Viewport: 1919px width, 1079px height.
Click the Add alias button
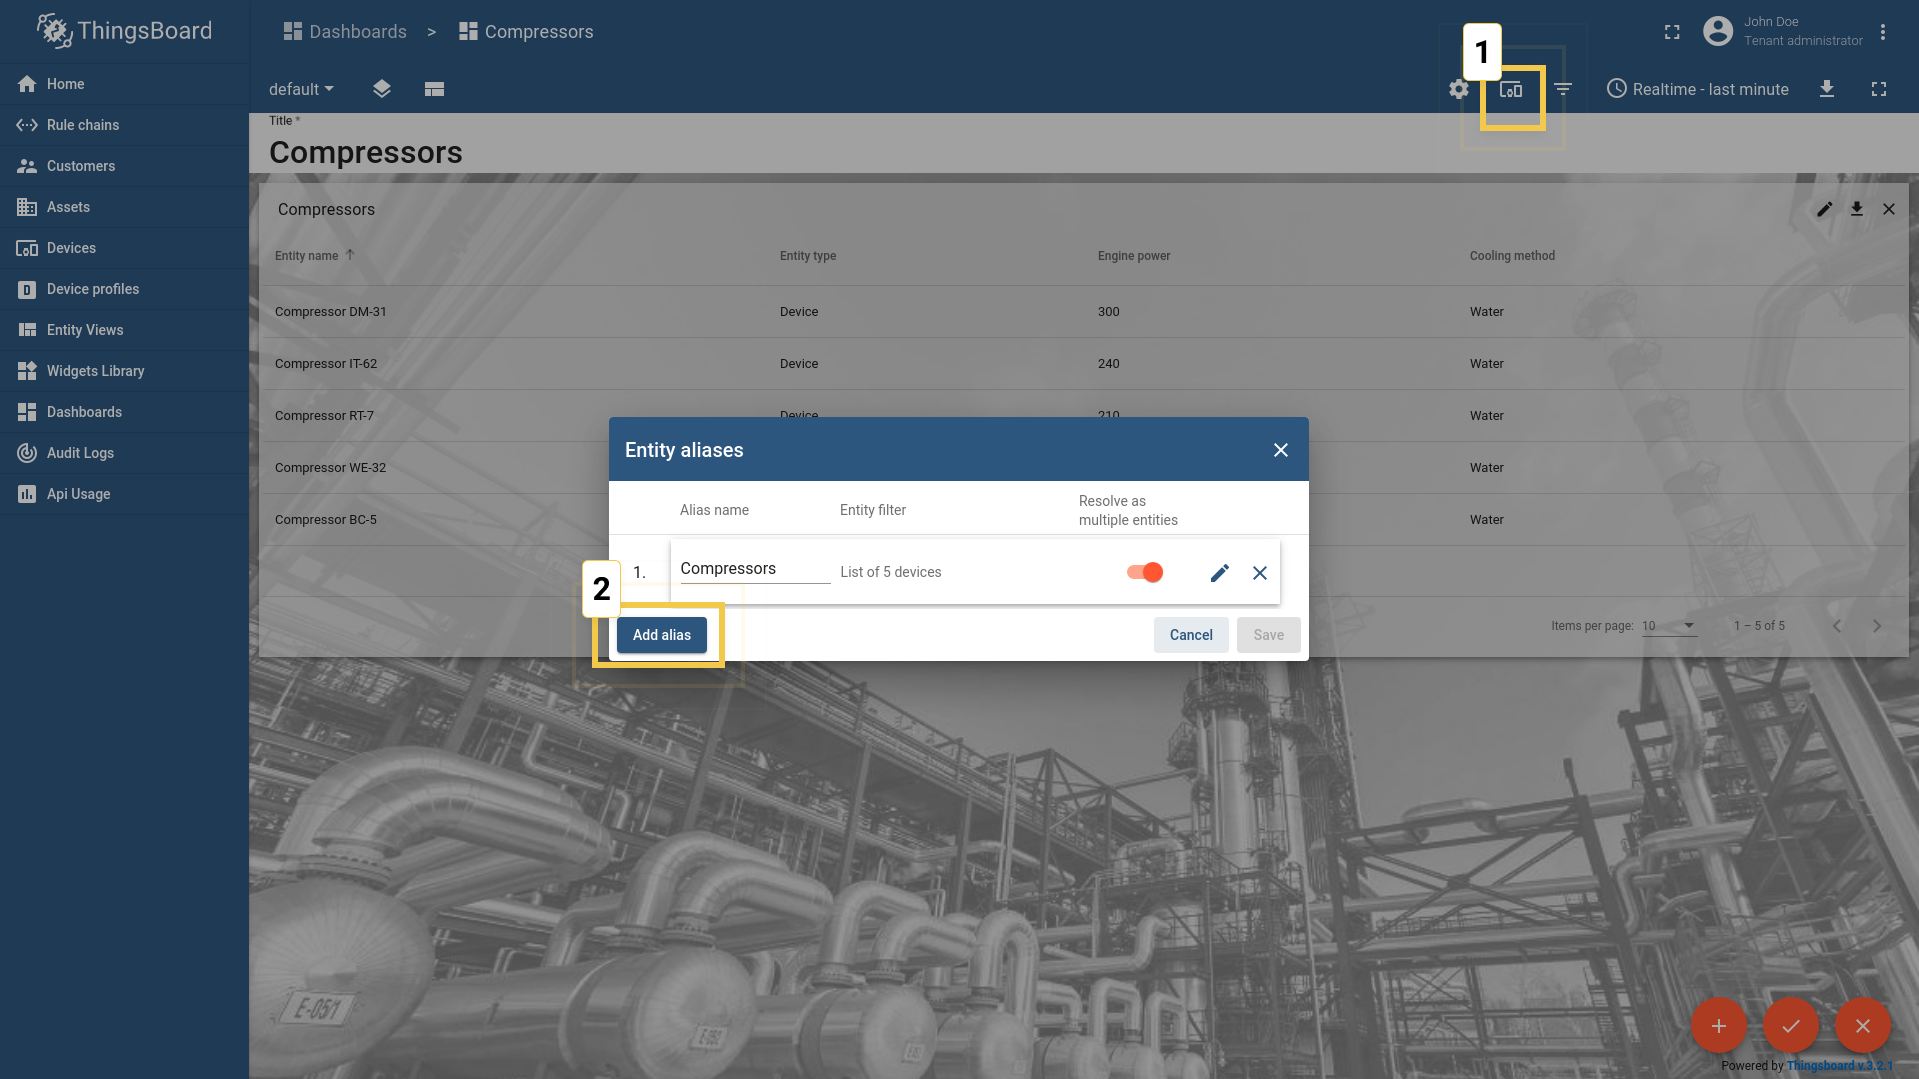click(662, 635)
